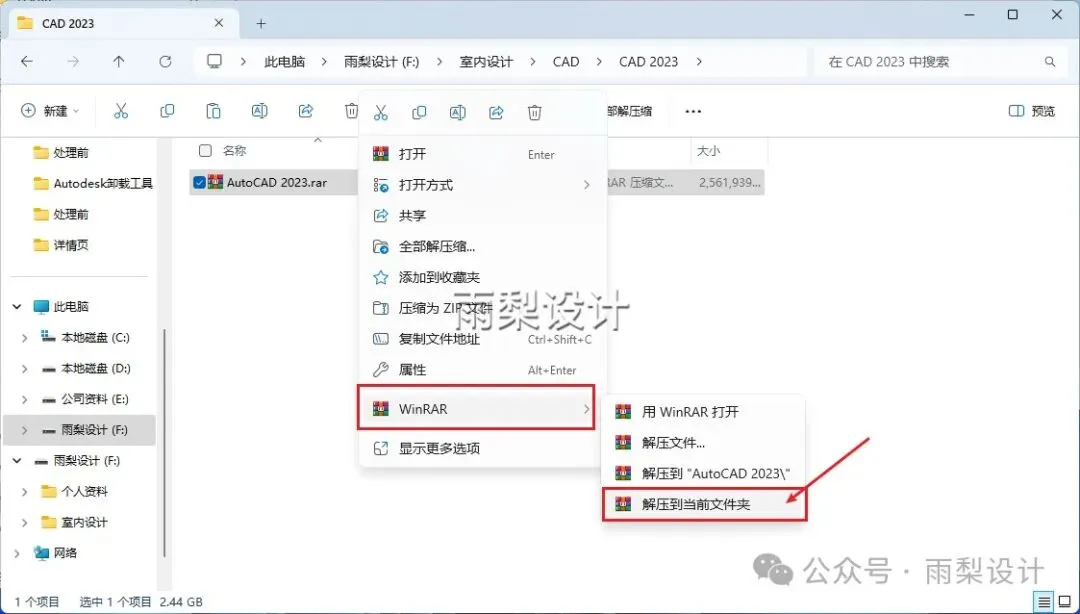1080x614 pixels.
Task: Click the Cut icon in explorer toolbar
Action: 121,111
